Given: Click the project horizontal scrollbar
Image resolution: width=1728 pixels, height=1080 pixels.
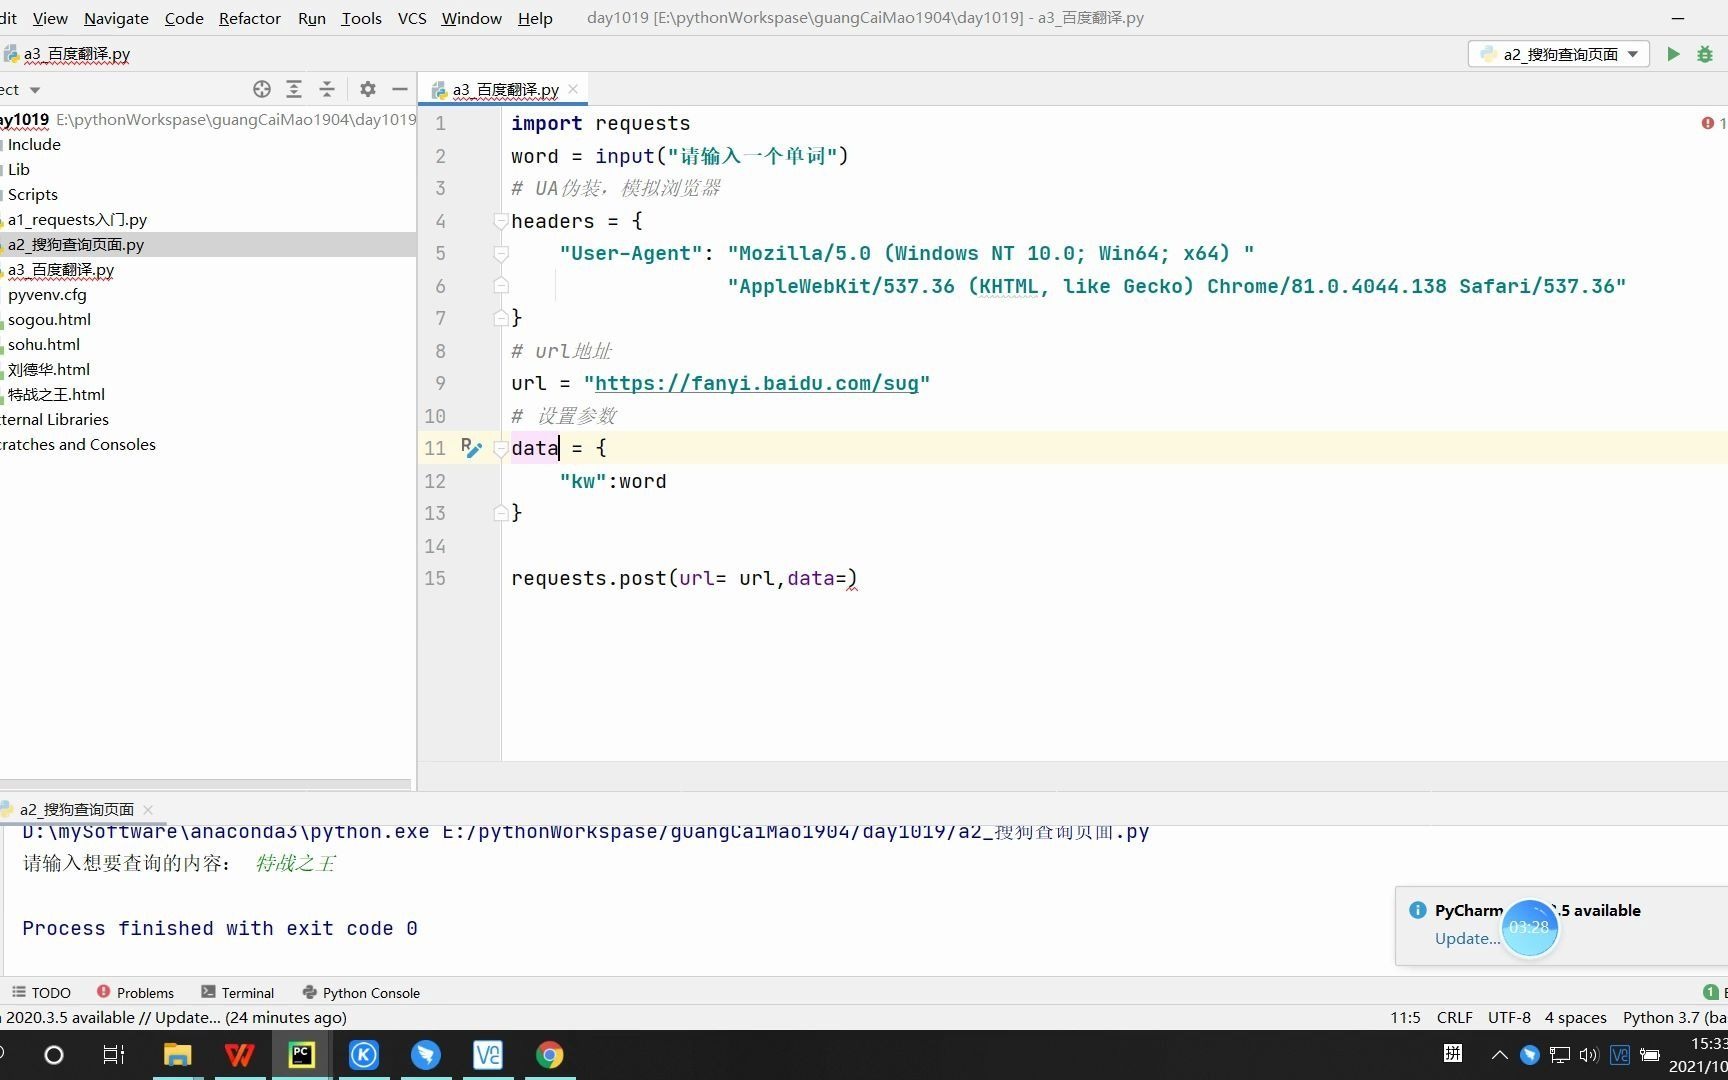Looking at the screenshot, I should coord(205,784).
